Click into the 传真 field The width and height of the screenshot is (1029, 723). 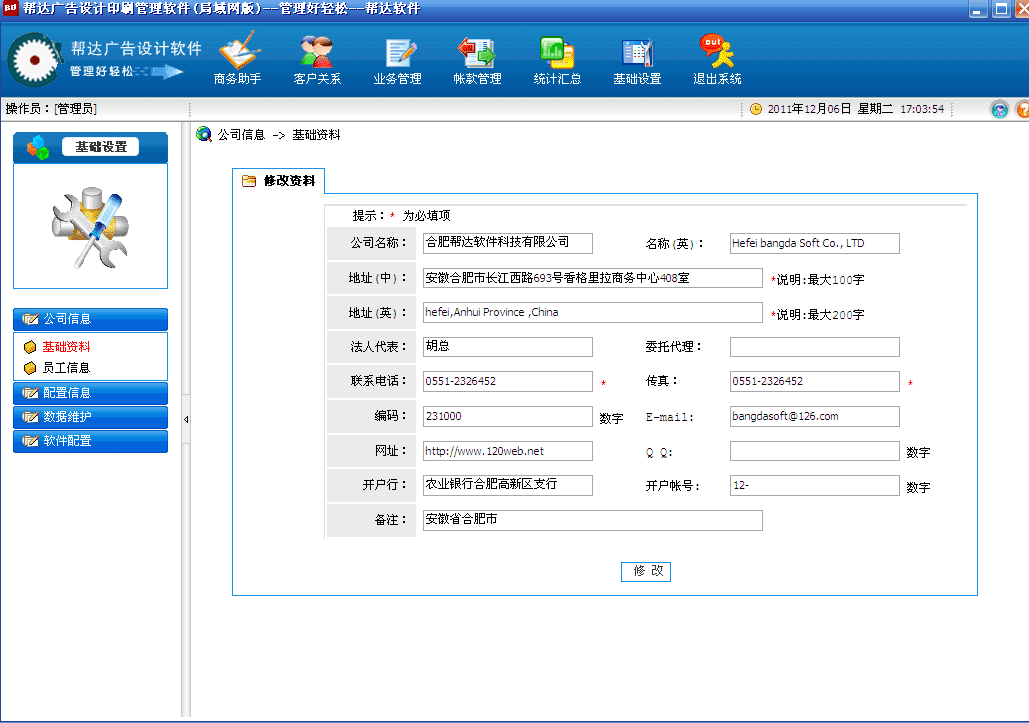[x=814, y=381]
